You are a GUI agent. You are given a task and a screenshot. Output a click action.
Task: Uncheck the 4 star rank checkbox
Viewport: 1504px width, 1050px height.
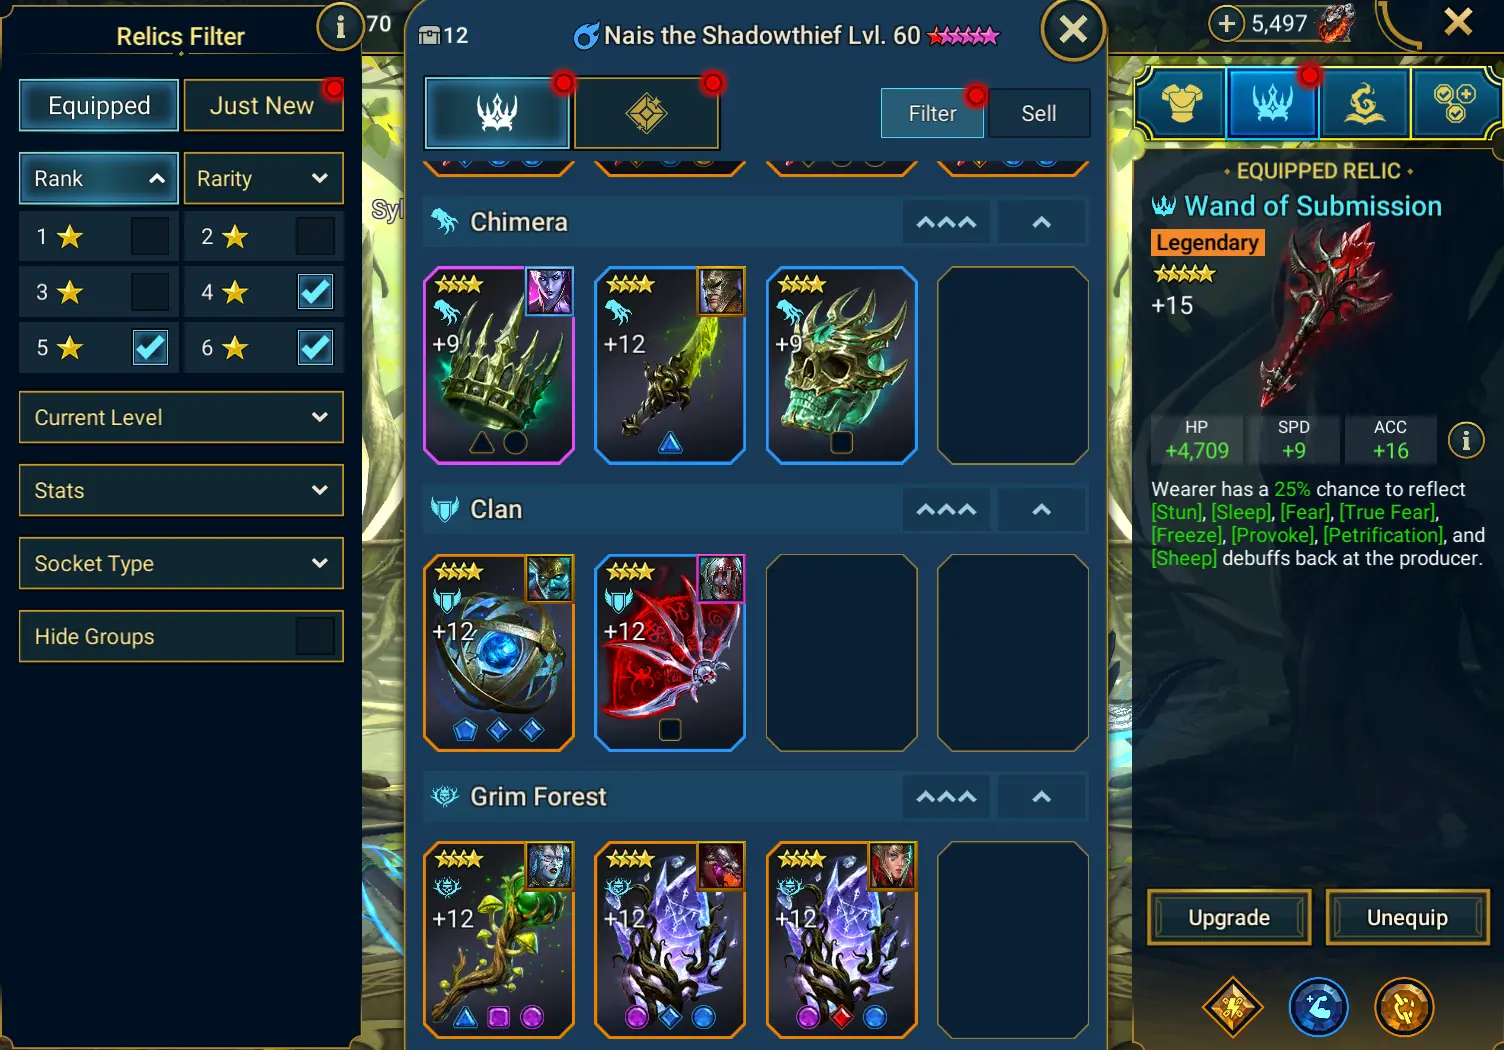pyautogui.click(x=315, y=292)
